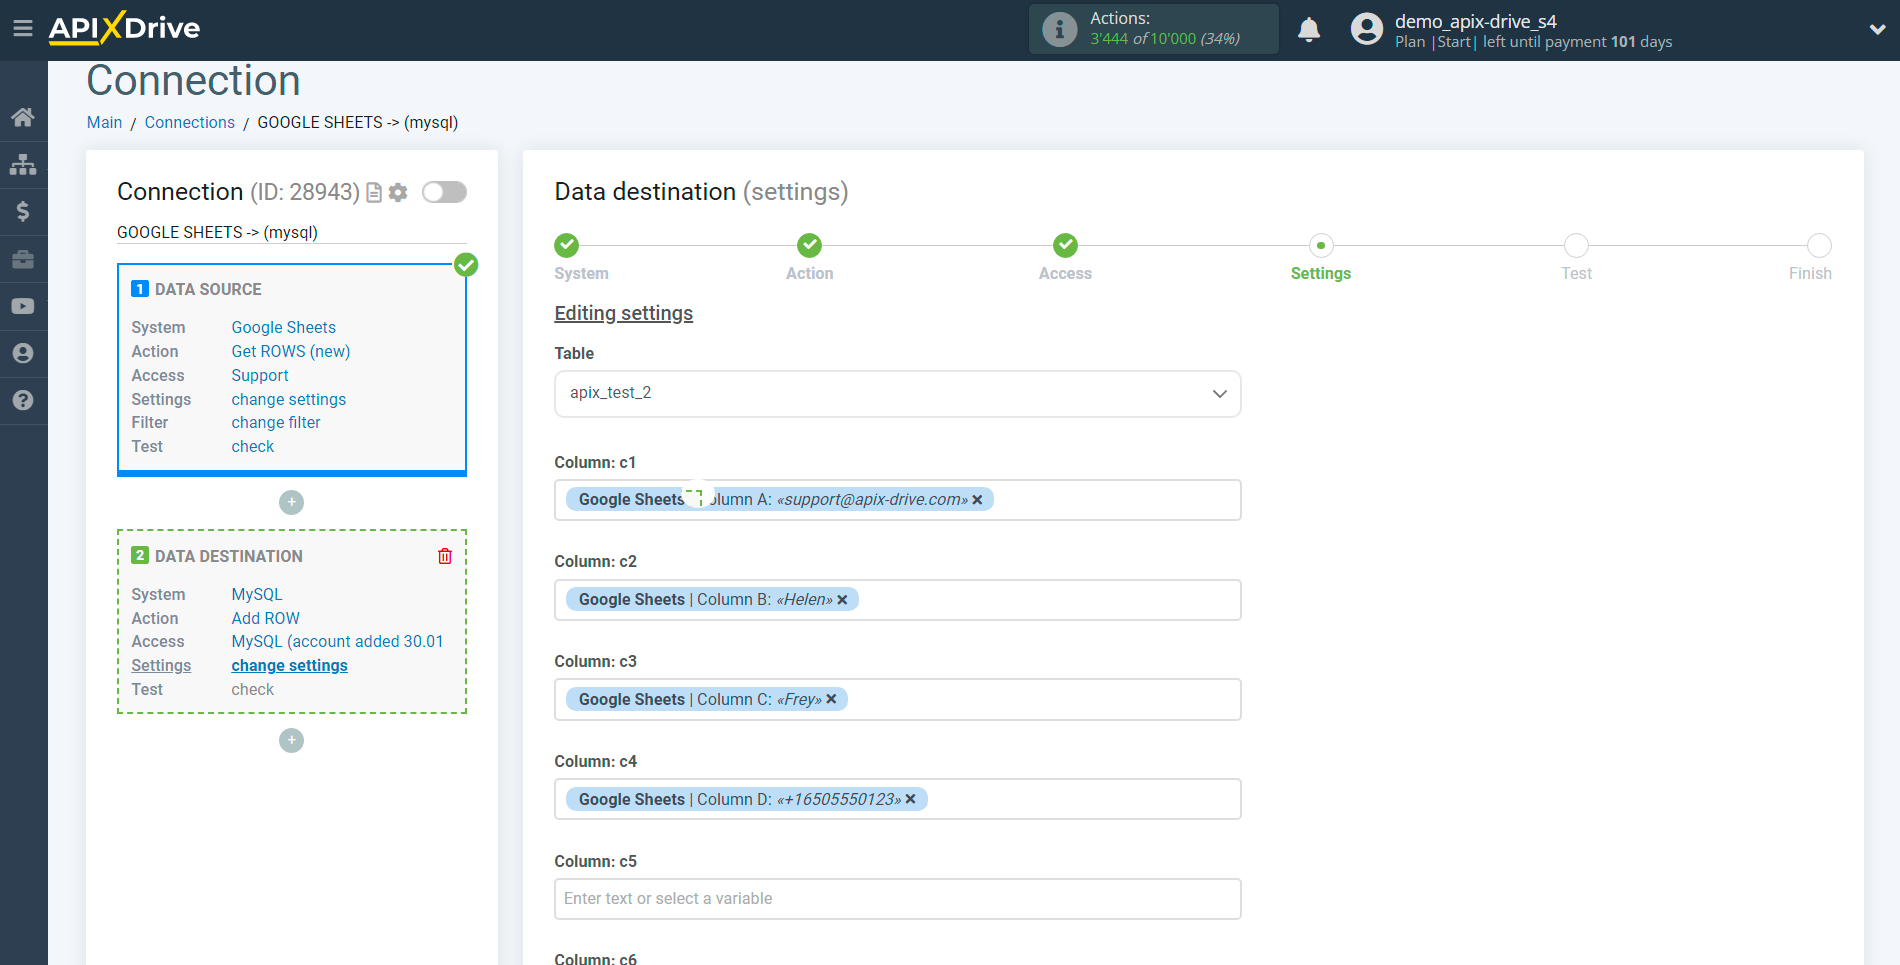This screenshot has width=1900, height=965.
Task: Open the connection notes document icon
Action: [374, 192]
